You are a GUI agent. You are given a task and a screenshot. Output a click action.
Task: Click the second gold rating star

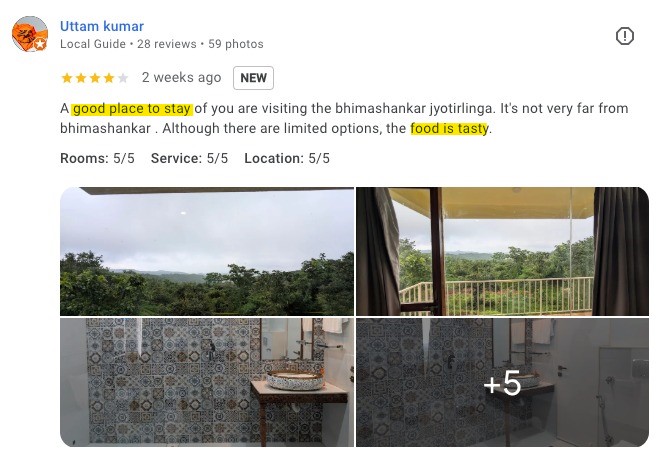coord(81,78)
